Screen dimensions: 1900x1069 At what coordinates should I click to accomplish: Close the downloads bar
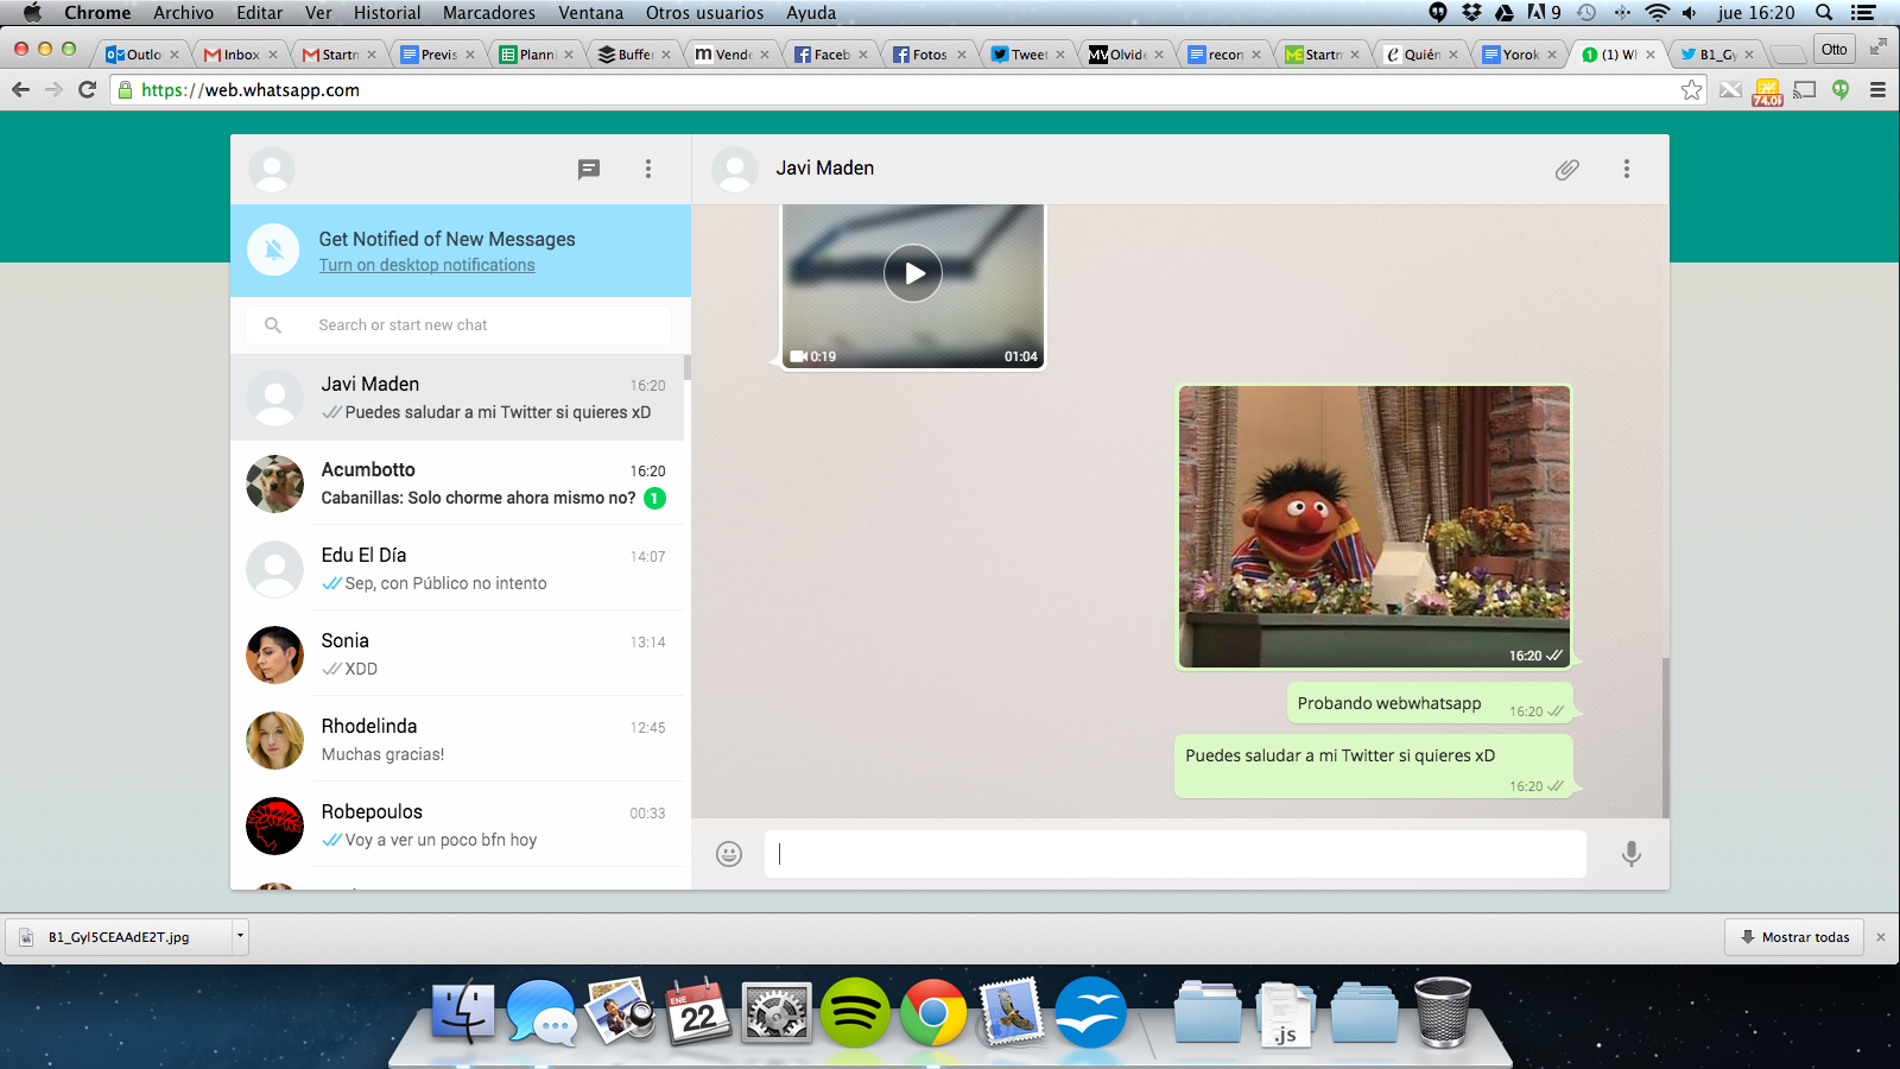tap(1881, 937)
